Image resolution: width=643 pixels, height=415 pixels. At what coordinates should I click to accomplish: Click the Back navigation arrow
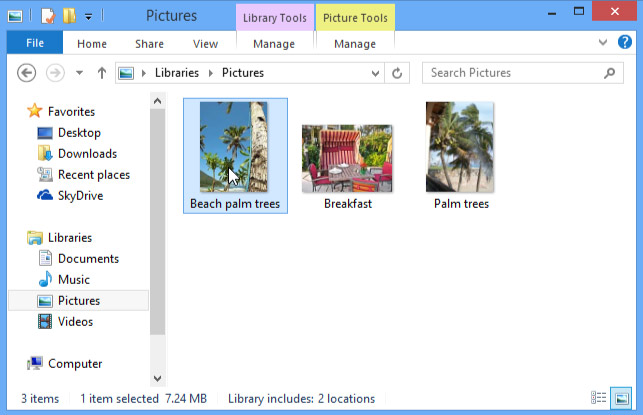pos(27,73)
